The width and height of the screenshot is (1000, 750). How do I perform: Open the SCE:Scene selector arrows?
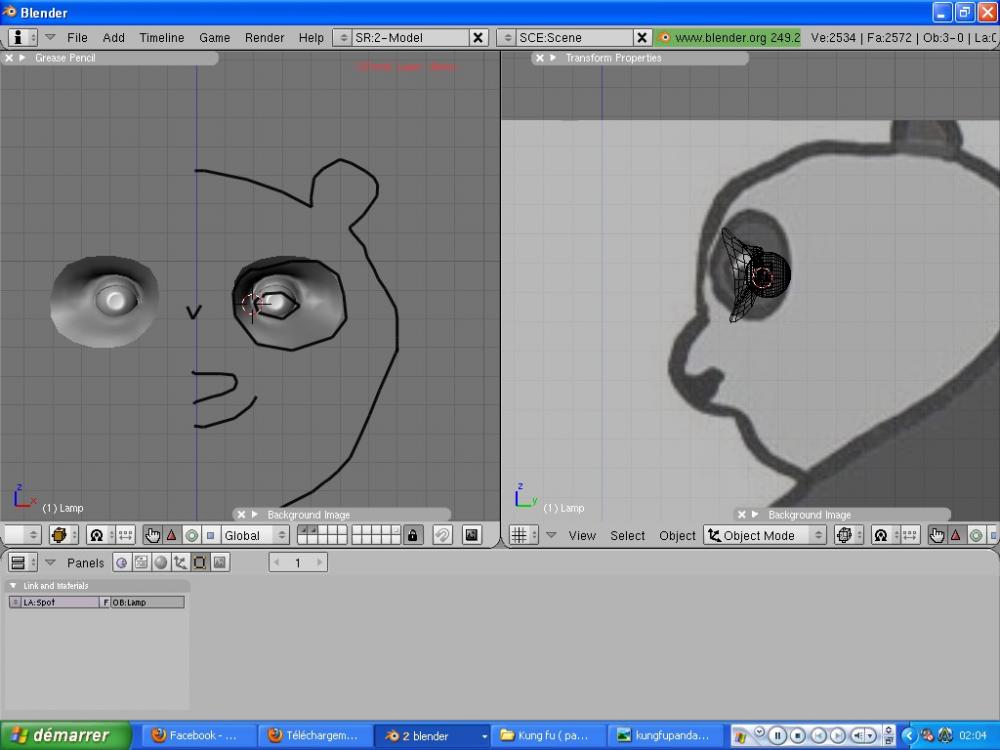point(507,38)
